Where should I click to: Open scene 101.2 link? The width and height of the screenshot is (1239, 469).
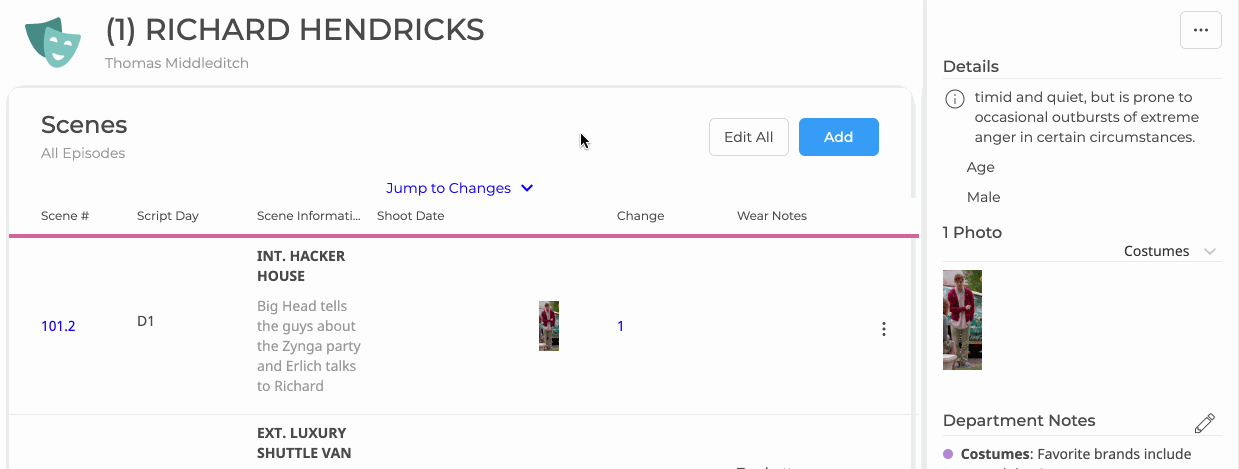(x=58, y=326)
